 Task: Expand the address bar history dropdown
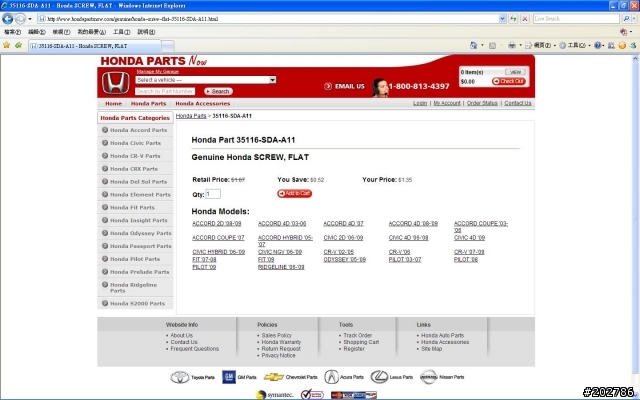click(x=502, y=19)
